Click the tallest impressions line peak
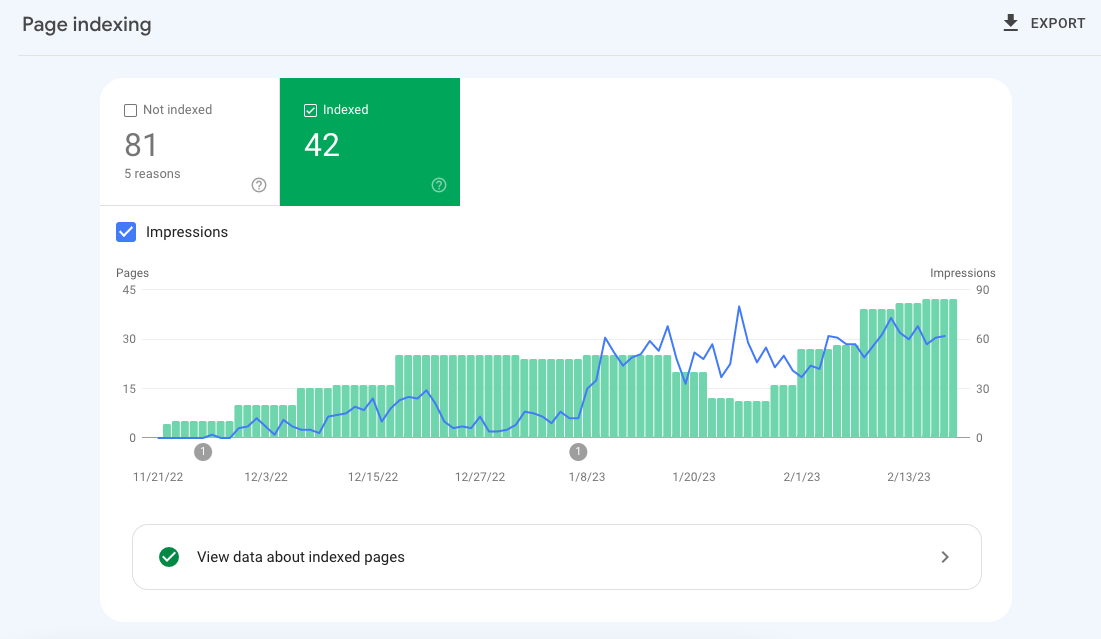This screenshot has width=1101, height=639. (739, 307)
